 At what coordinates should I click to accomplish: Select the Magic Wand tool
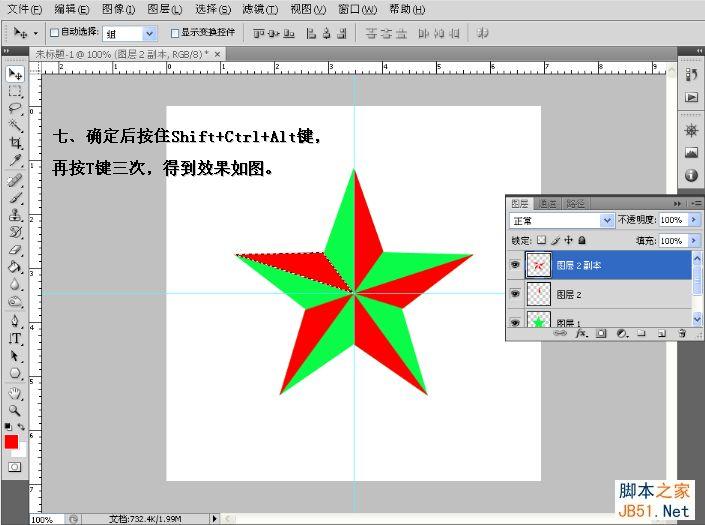pyautogui.click(x=15, y=125)
